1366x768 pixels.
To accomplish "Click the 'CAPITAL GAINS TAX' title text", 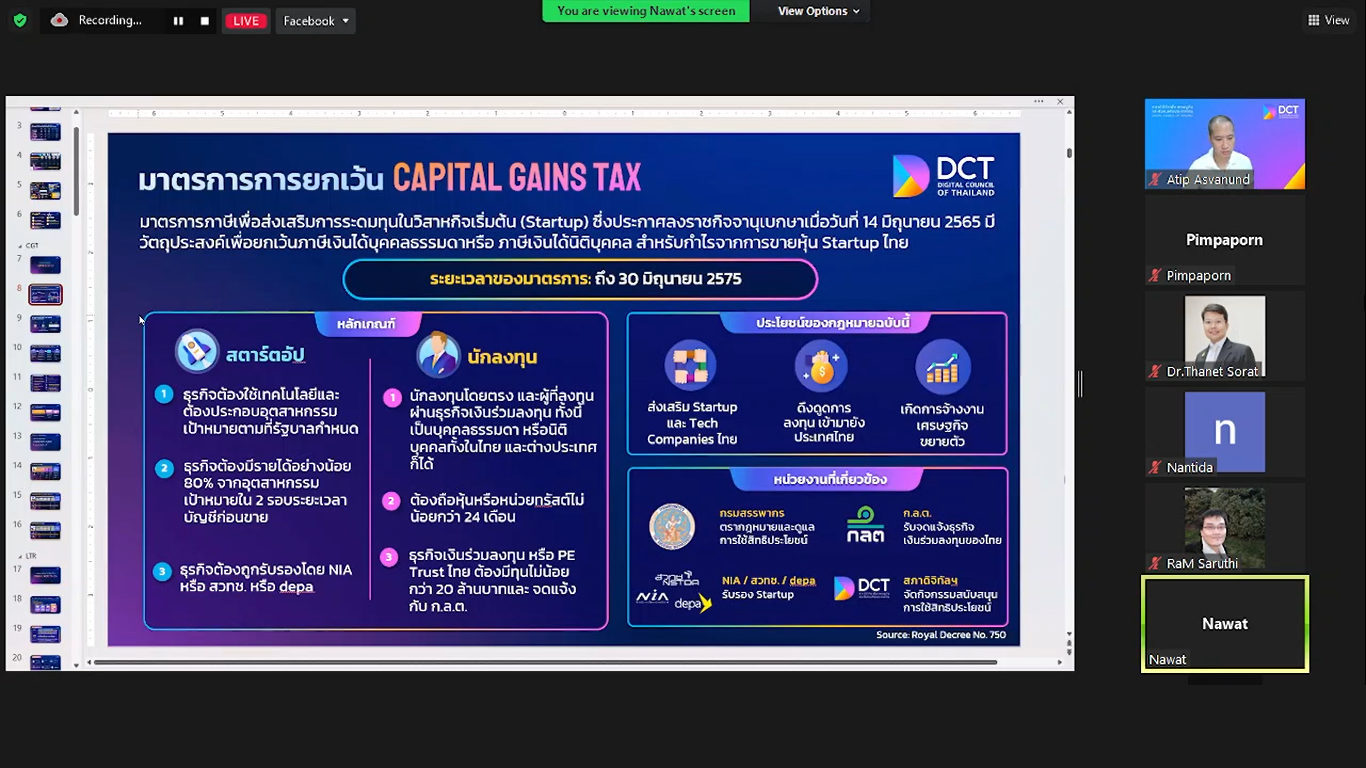I will [516, 178].
